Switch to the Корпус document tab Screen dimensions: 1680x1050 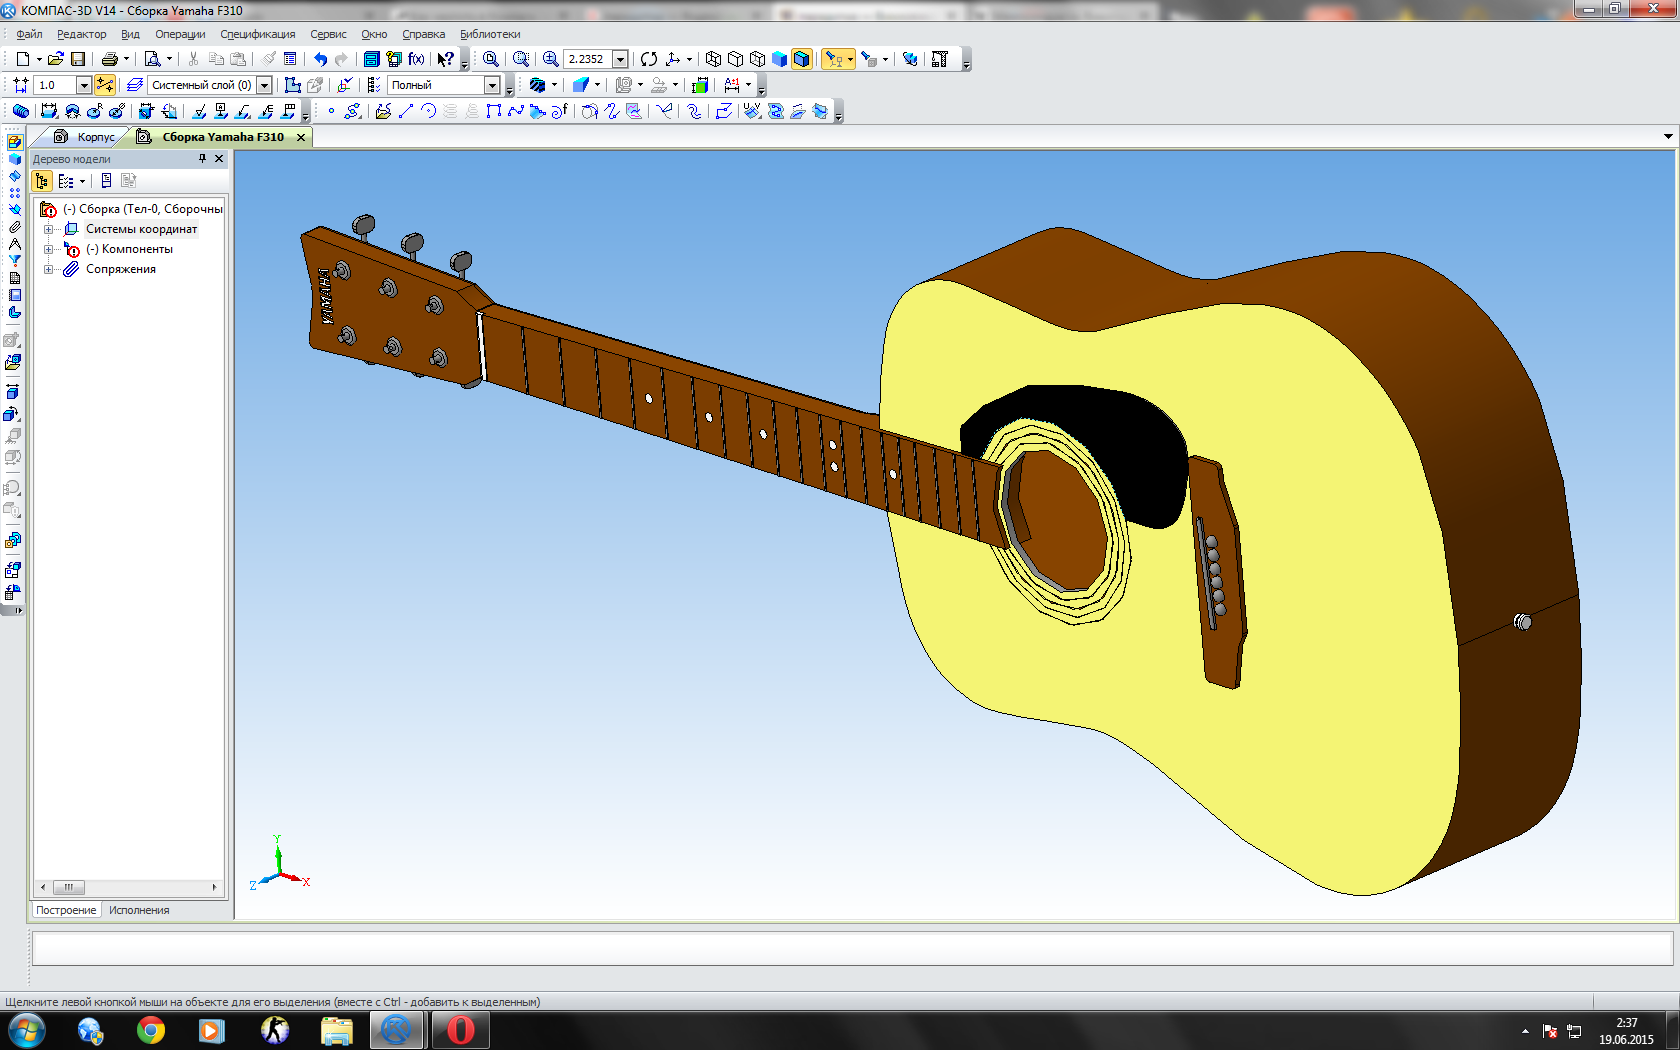(x=86, y=137)
